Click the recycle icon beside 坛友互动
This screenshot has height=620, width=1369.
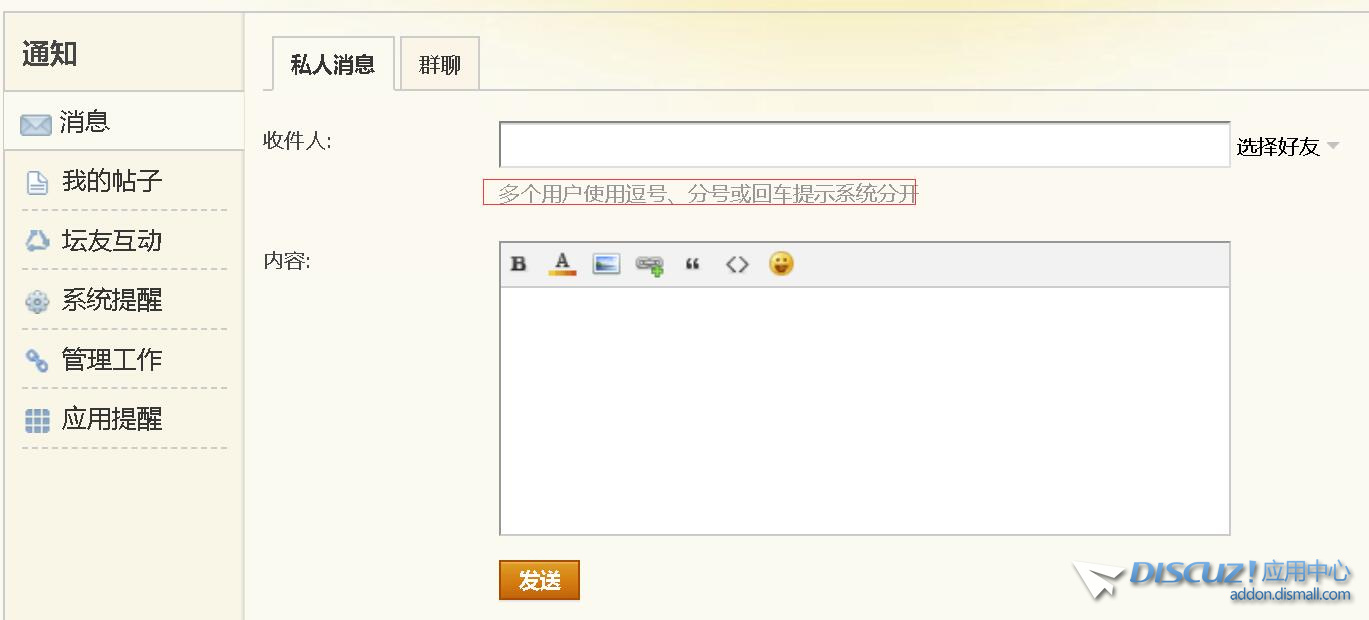pos(37,241)
